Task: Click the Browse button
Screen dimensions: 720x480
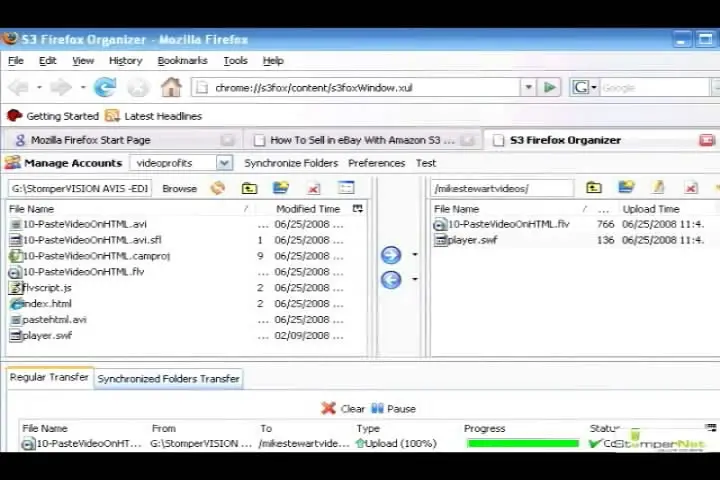Action: click(x=180, y=188)
